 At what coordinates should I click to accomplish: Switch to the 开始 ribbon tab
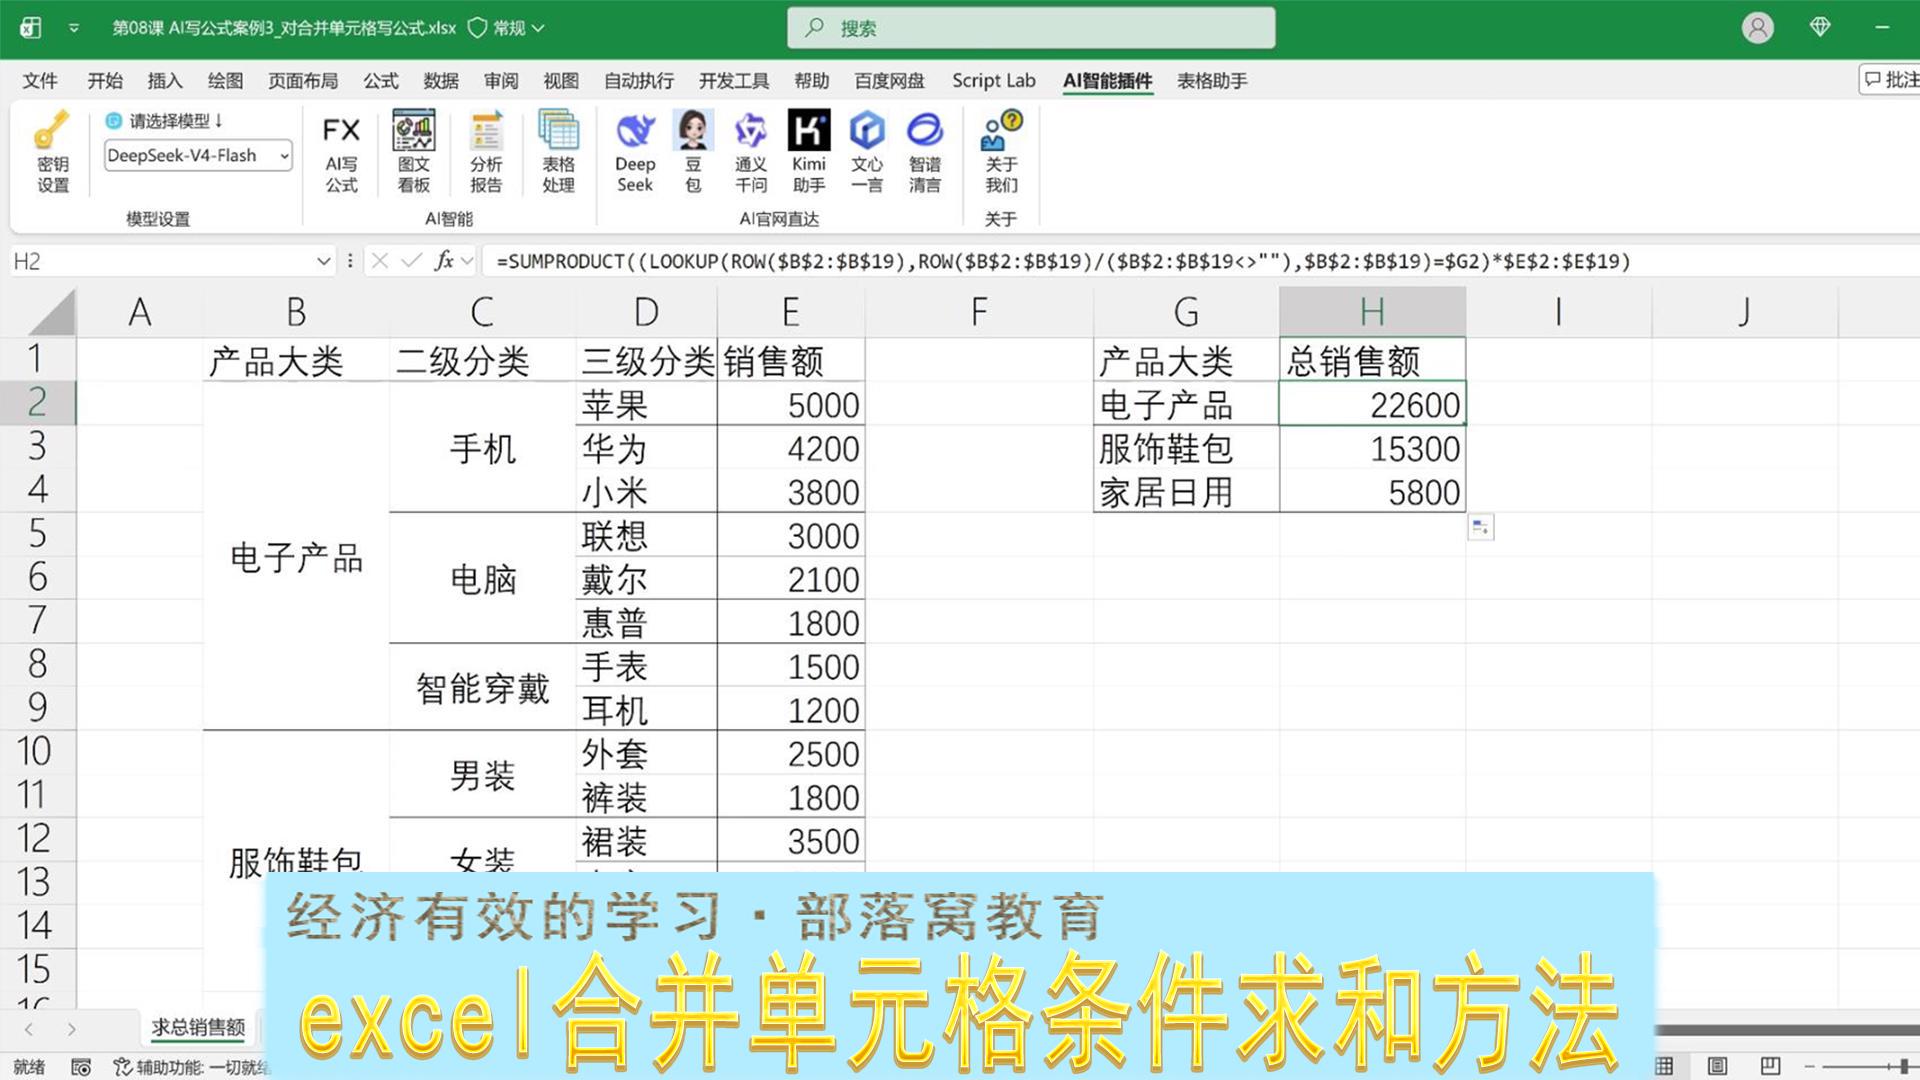105,81
